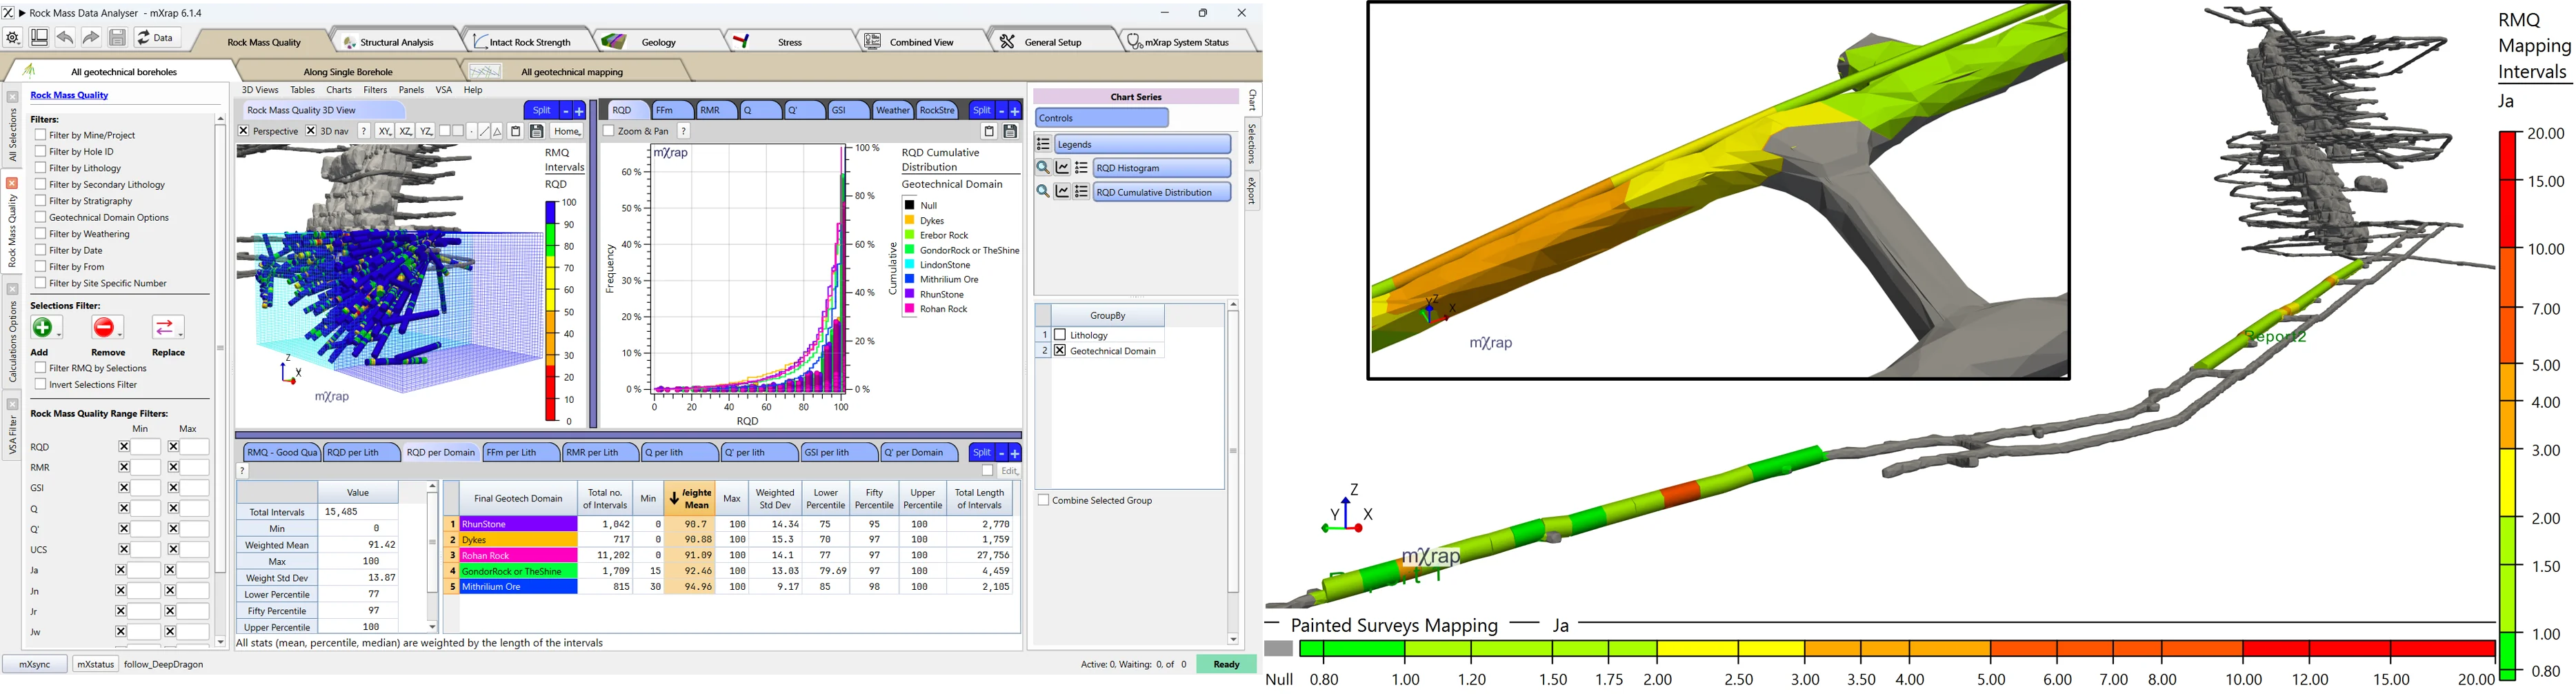
Task: Click the line drawing tool in 3D toolbar
Action: (484, 131)
